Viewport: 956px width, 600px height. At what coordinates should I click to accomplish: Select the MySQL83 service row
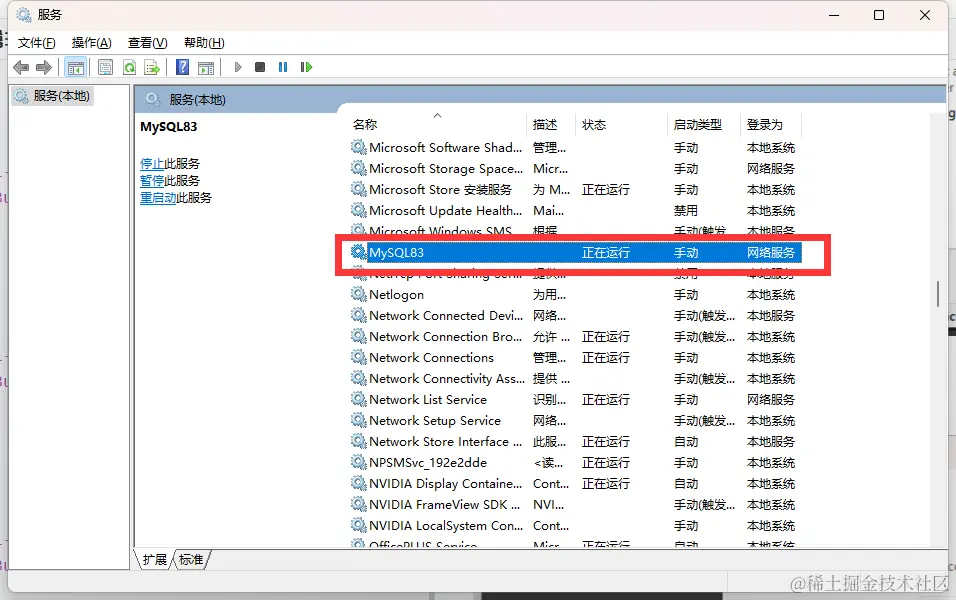tap(576, 252)
